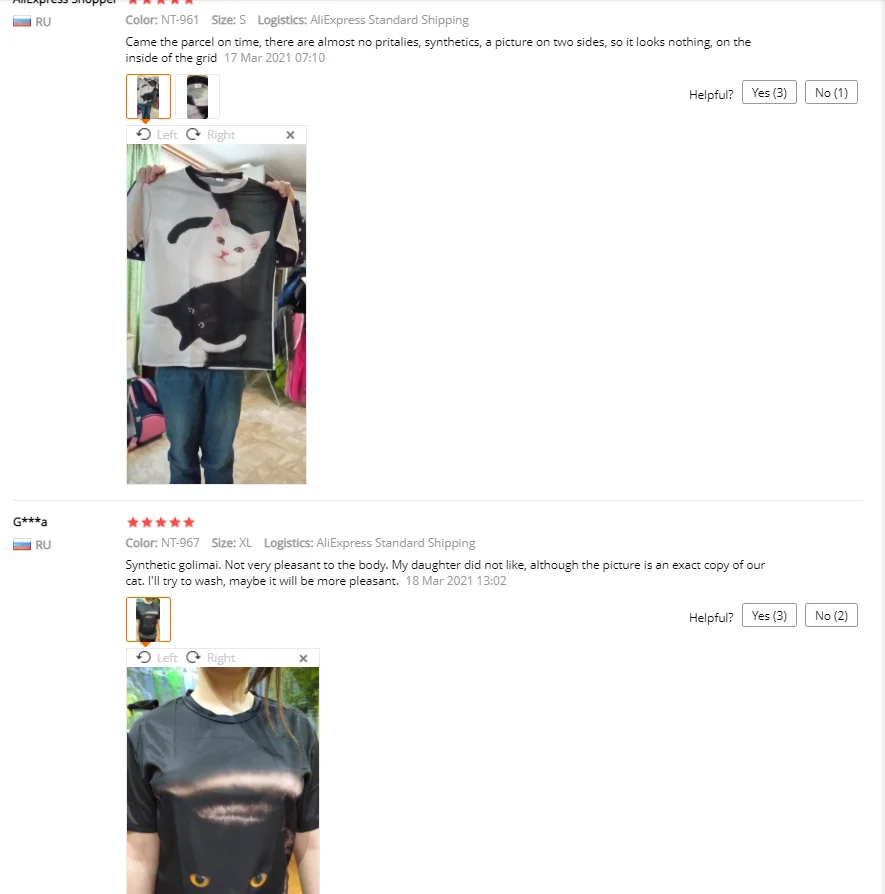
Task: Click five-star rating of G***a's review
Action: pyautogui.click(x=161, y=522)
